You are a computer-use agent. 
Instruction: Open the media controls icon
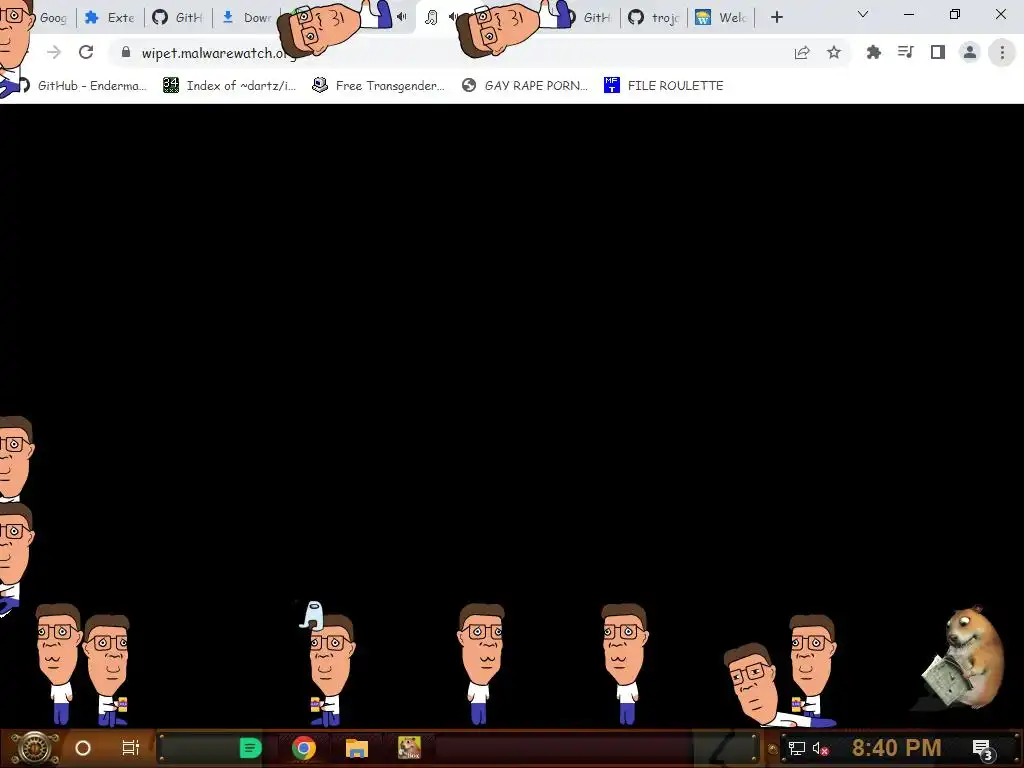pyautogui.click(x=905, y=52)
